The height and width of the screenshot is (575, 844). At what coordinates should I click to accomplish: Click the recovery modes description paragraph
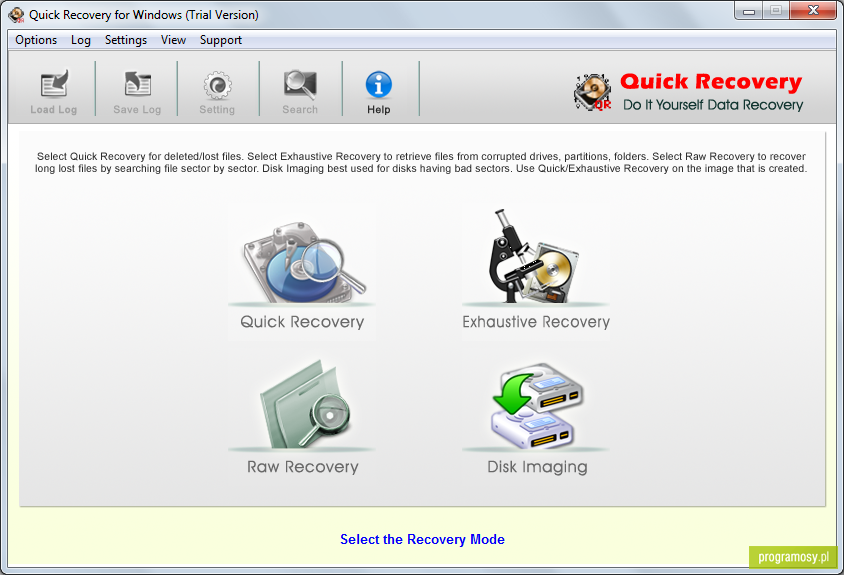coord(421,163)
